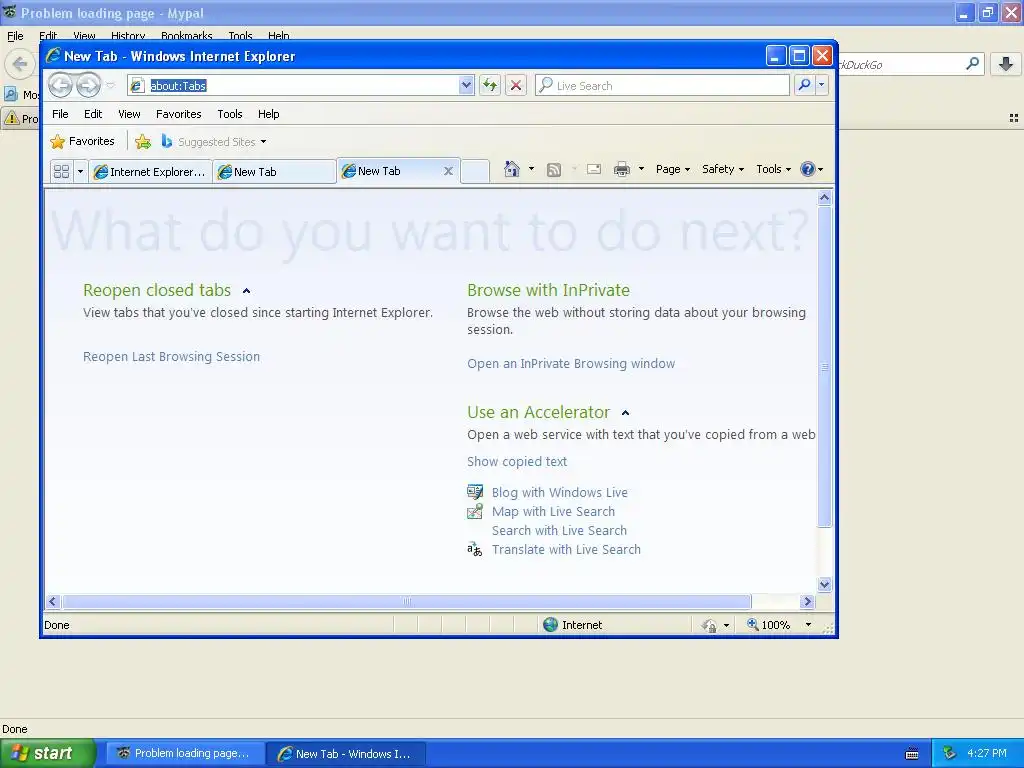Open the Mypal History menu
The height and width of the screenshot is (768, 1024).
coord(128,36)
